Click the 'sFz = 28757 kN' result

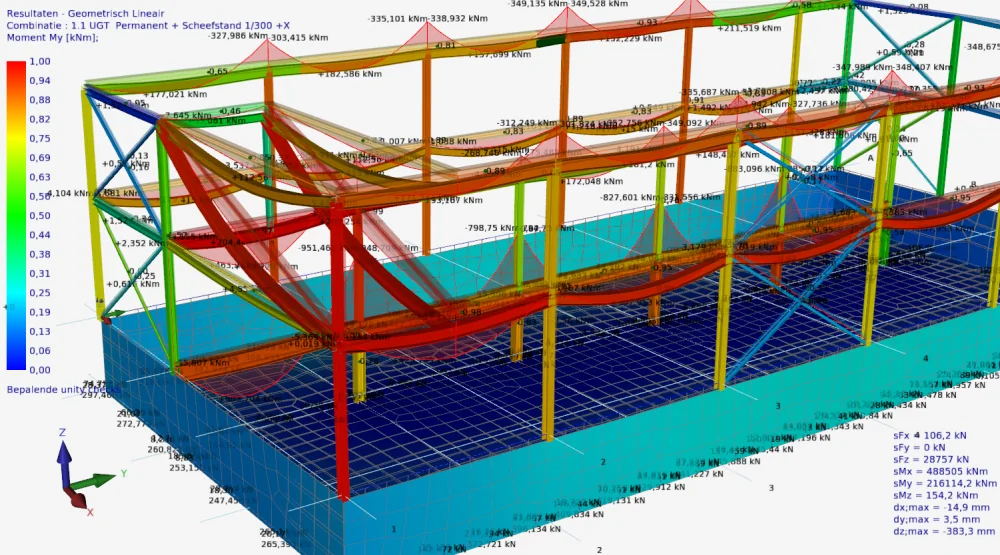click(x=930, y=459)
